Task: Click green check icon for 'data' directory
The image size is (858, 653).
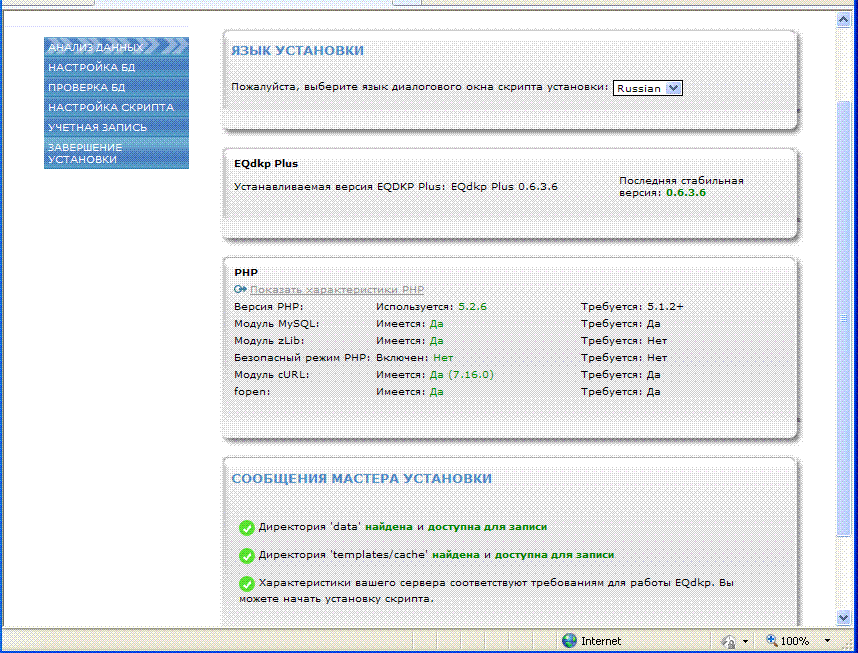Action: pos(247,528)
